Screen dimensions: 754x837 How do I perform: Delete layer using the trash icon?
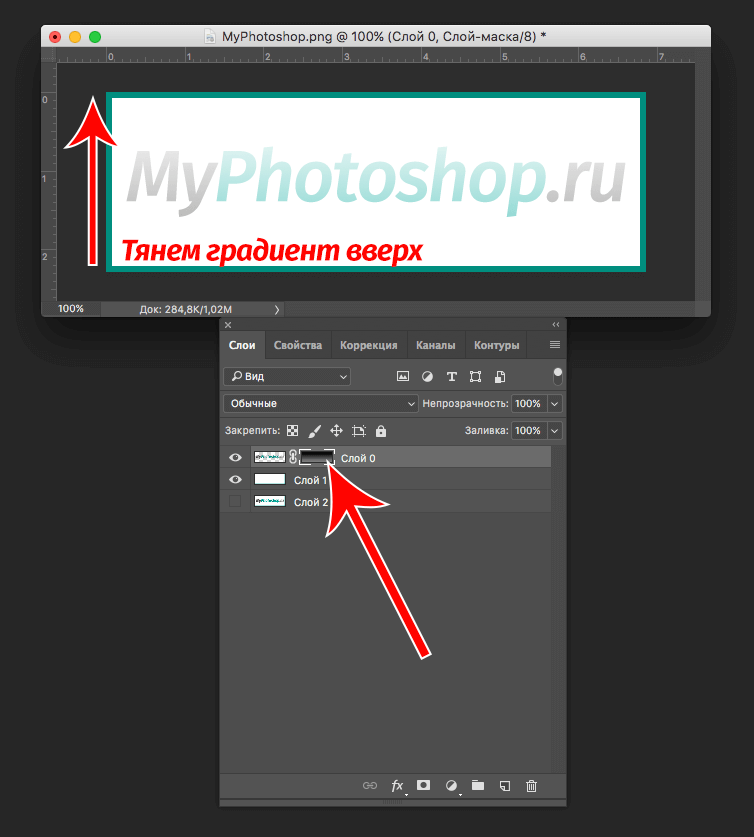point(532,786)
